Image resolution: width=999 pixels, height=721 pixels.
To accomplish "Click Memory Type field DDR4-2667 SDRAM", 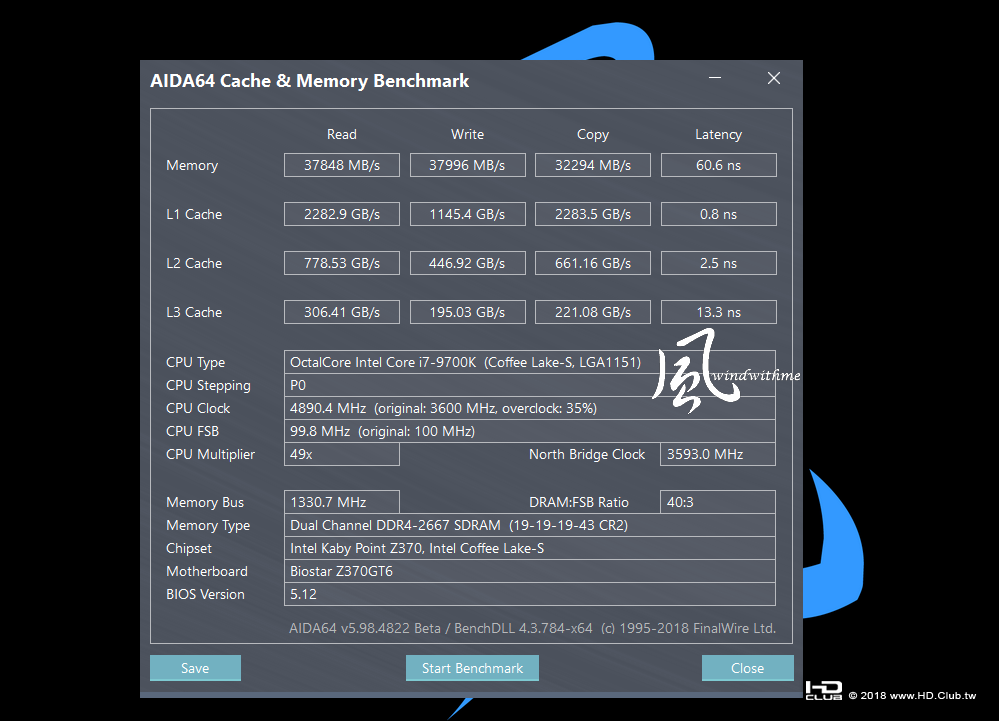I will 529,525.
